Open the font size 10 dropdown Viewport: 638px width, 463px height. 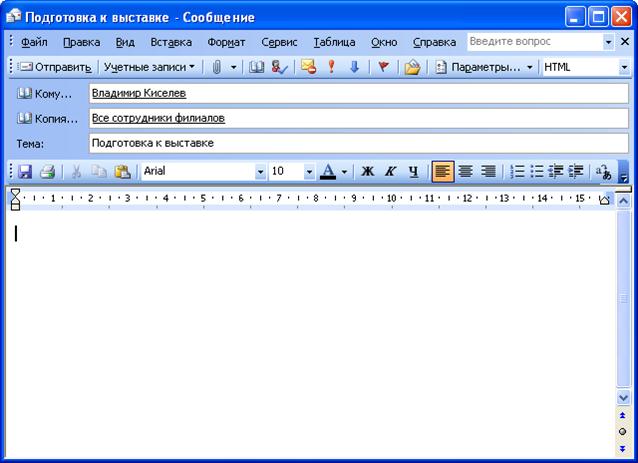tap(309, 172)
